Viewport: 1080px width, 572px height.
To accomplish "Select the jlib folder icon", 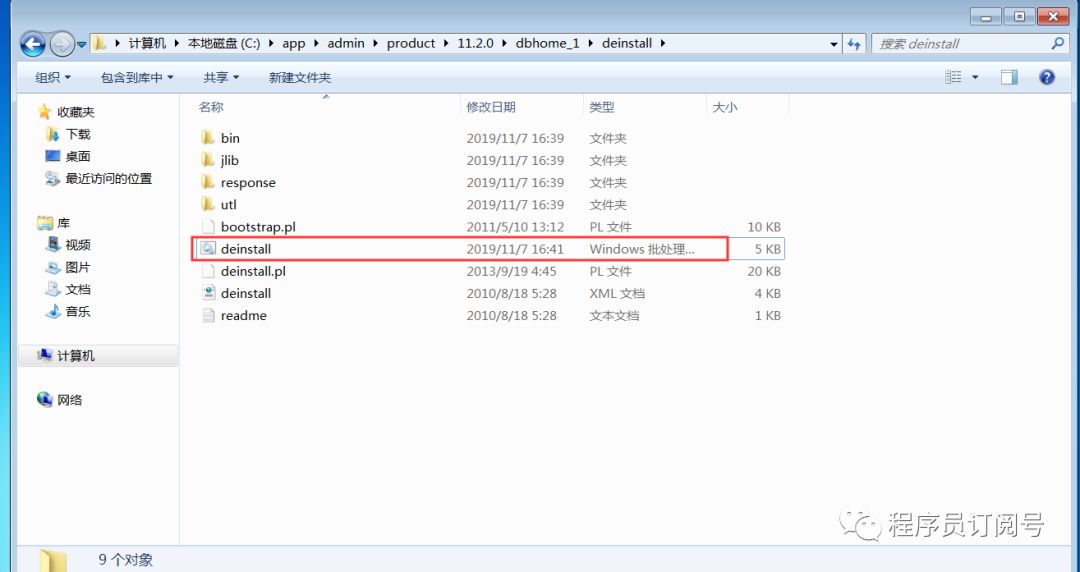I will pyautogui.click(x=208, y=160).
